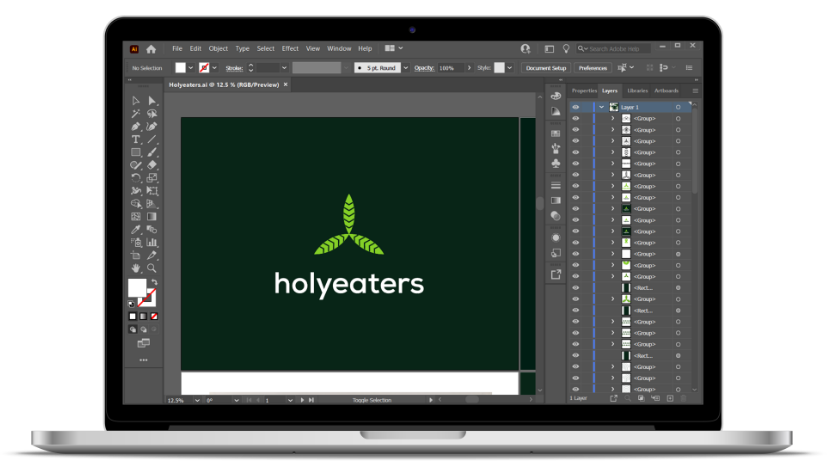830x475 pixels.
Task: Click Layer 1 target circle indicator
Action: pyautogui.click(x=679, y=107)
